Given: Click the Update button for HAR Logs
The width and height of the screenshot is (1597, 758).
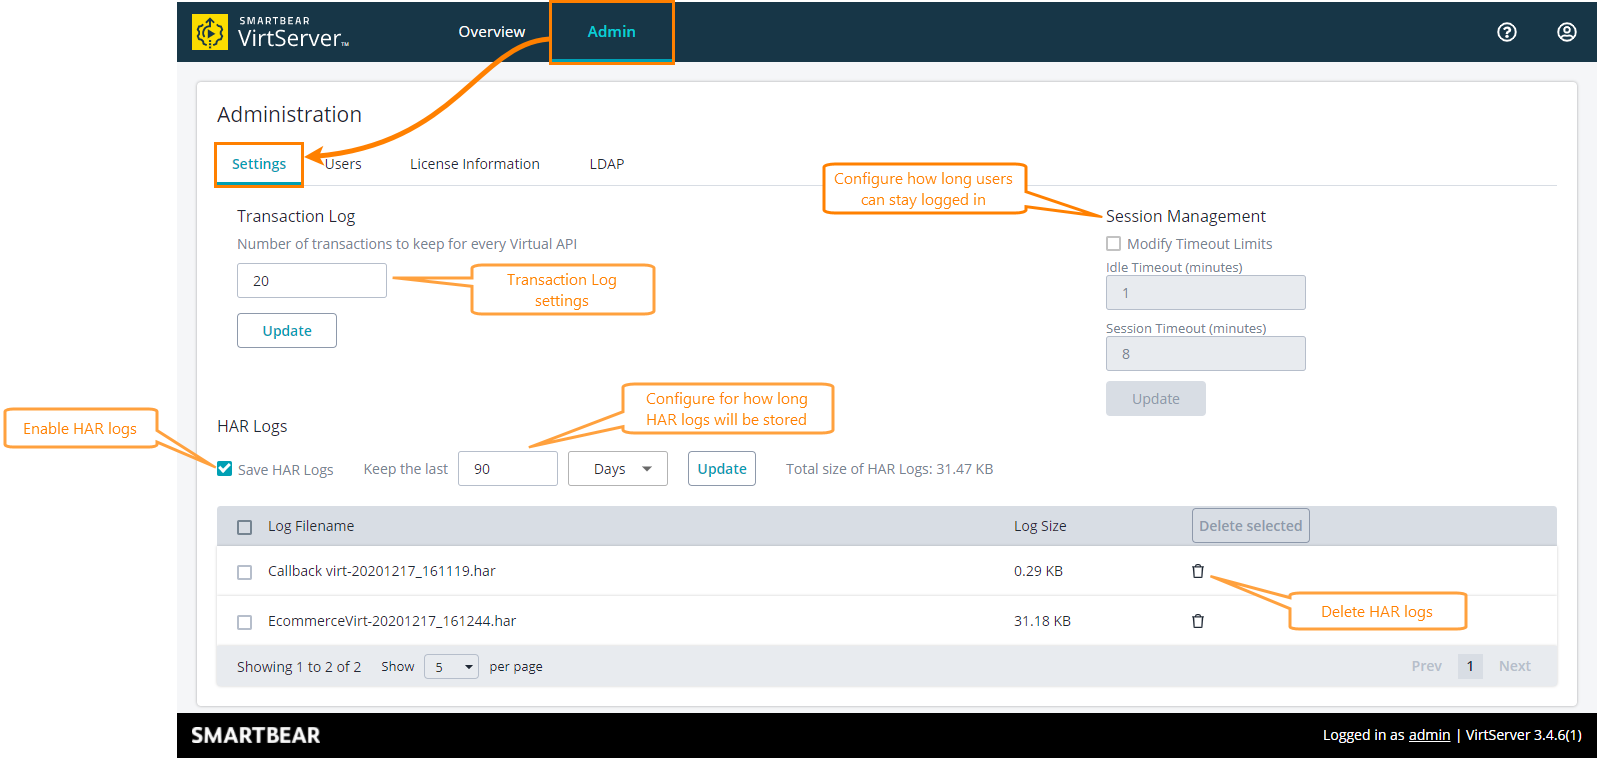Looking at the screenshot, I should [722, 469].
